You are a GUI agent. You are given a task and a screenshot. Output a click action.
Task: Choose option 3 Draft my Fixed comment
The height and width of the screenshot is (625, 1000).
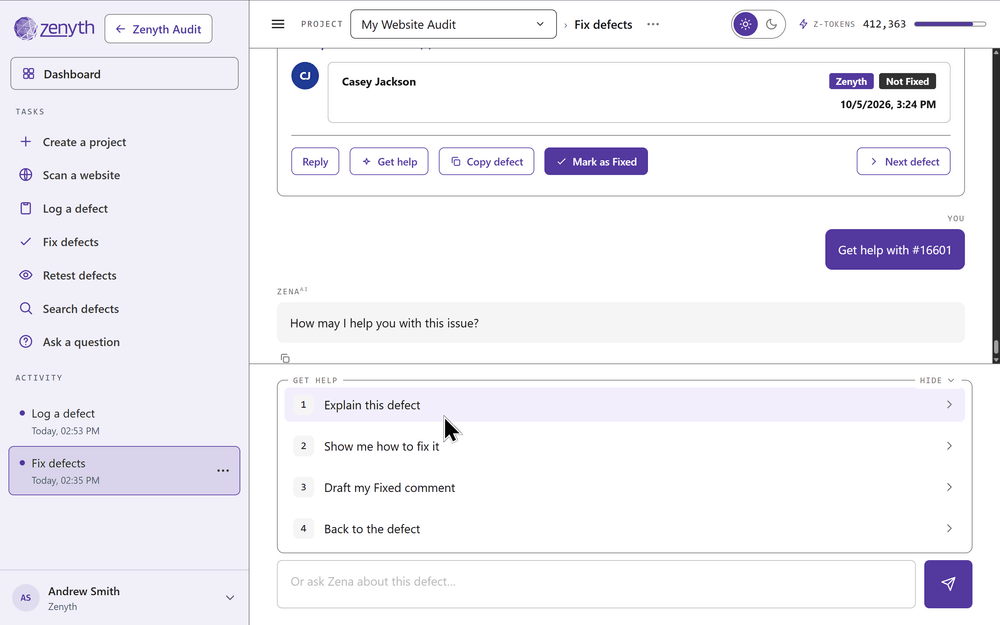pyautogui.click(x=624, y=487)
